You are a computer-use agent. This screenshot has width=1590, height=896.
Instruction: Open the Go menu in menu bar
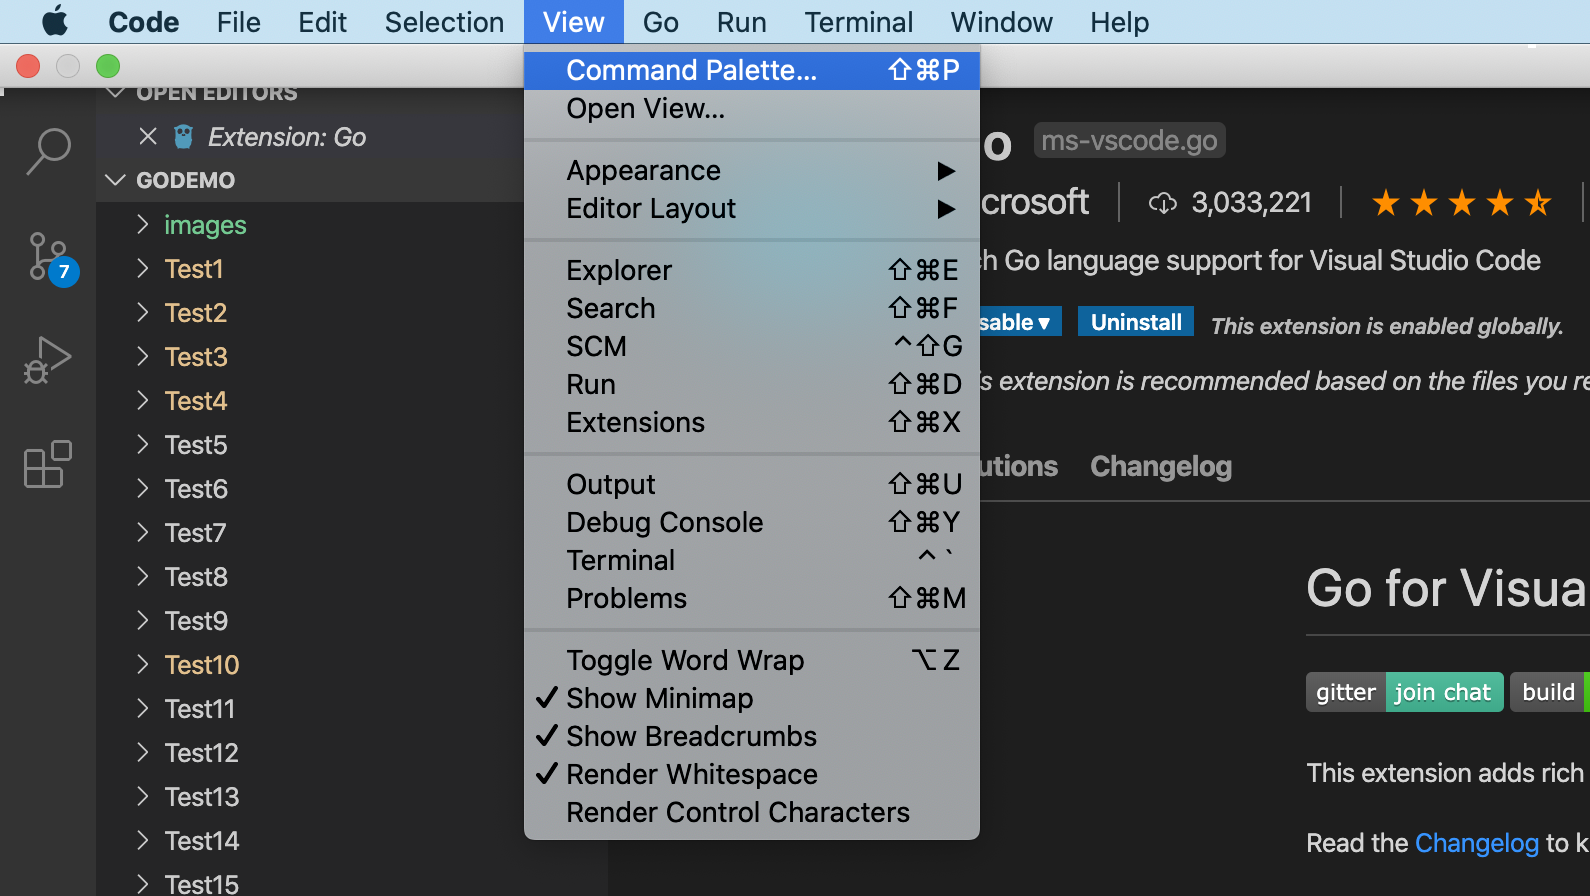(661, 22)
